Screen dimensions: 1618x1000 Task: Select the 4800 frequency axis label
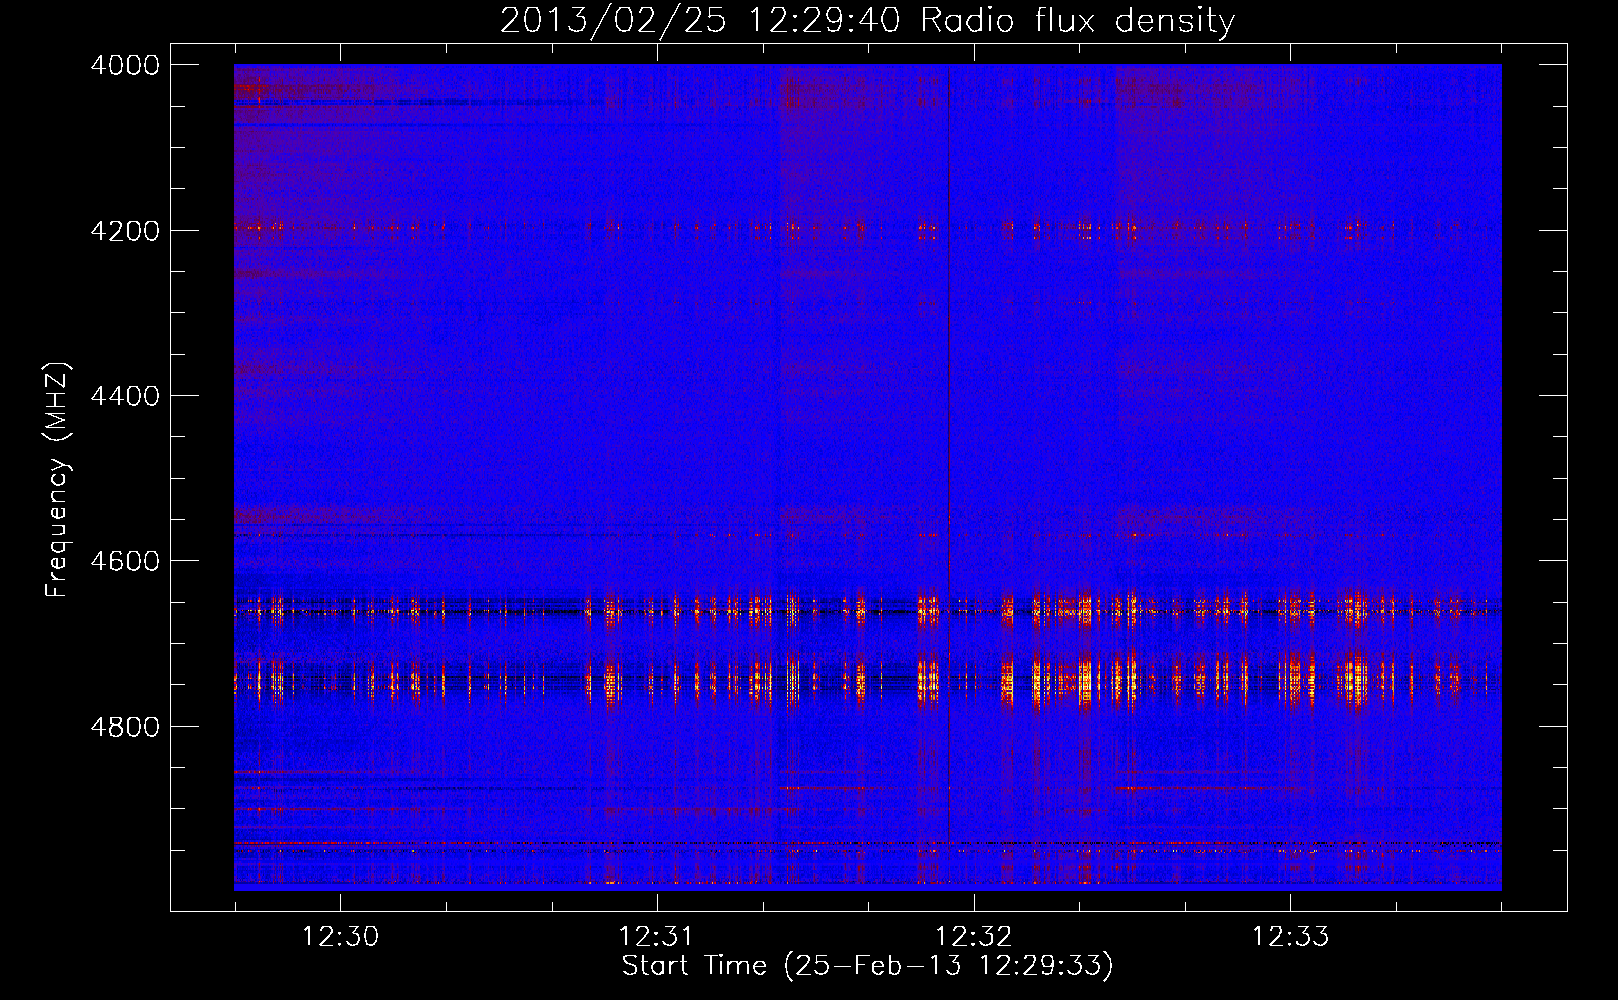tap(125, 727)
